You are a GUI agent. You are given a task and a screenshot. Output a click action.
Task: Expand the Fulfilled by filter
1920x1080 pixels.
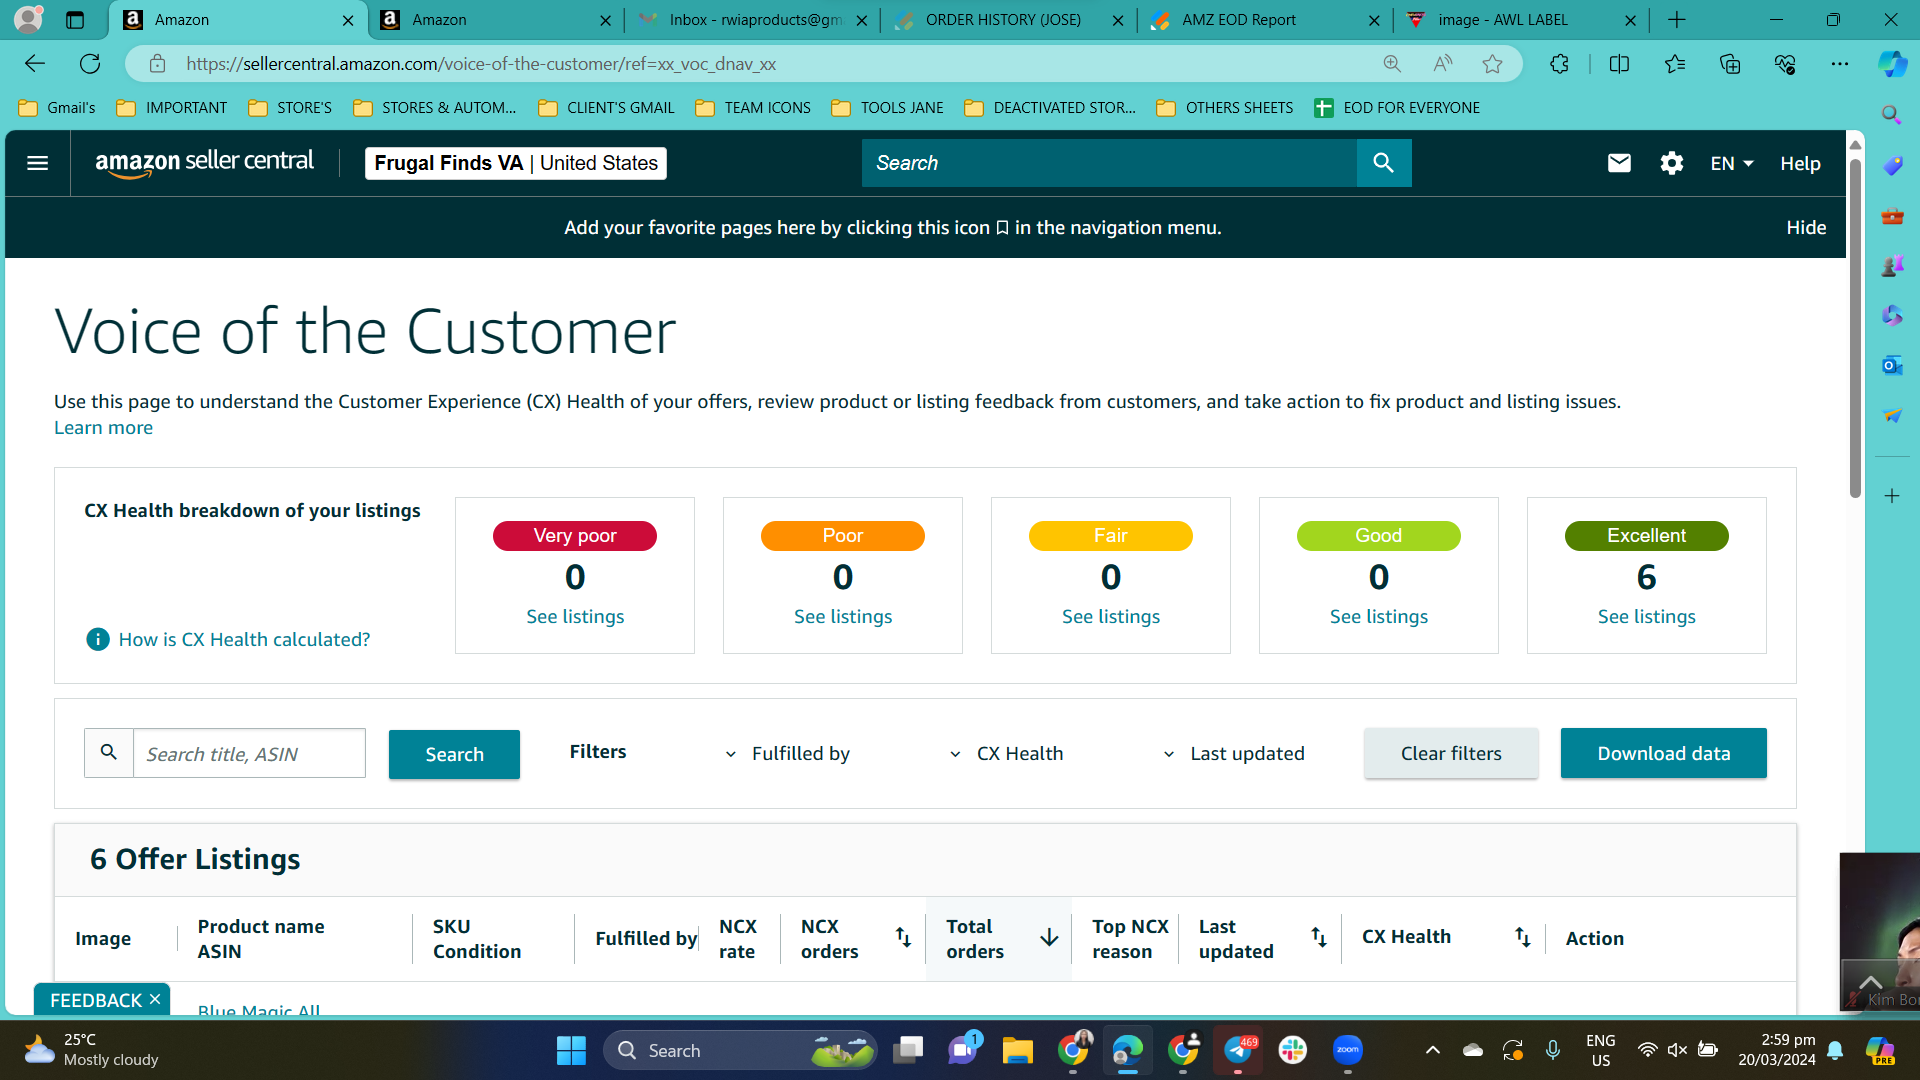787,754
